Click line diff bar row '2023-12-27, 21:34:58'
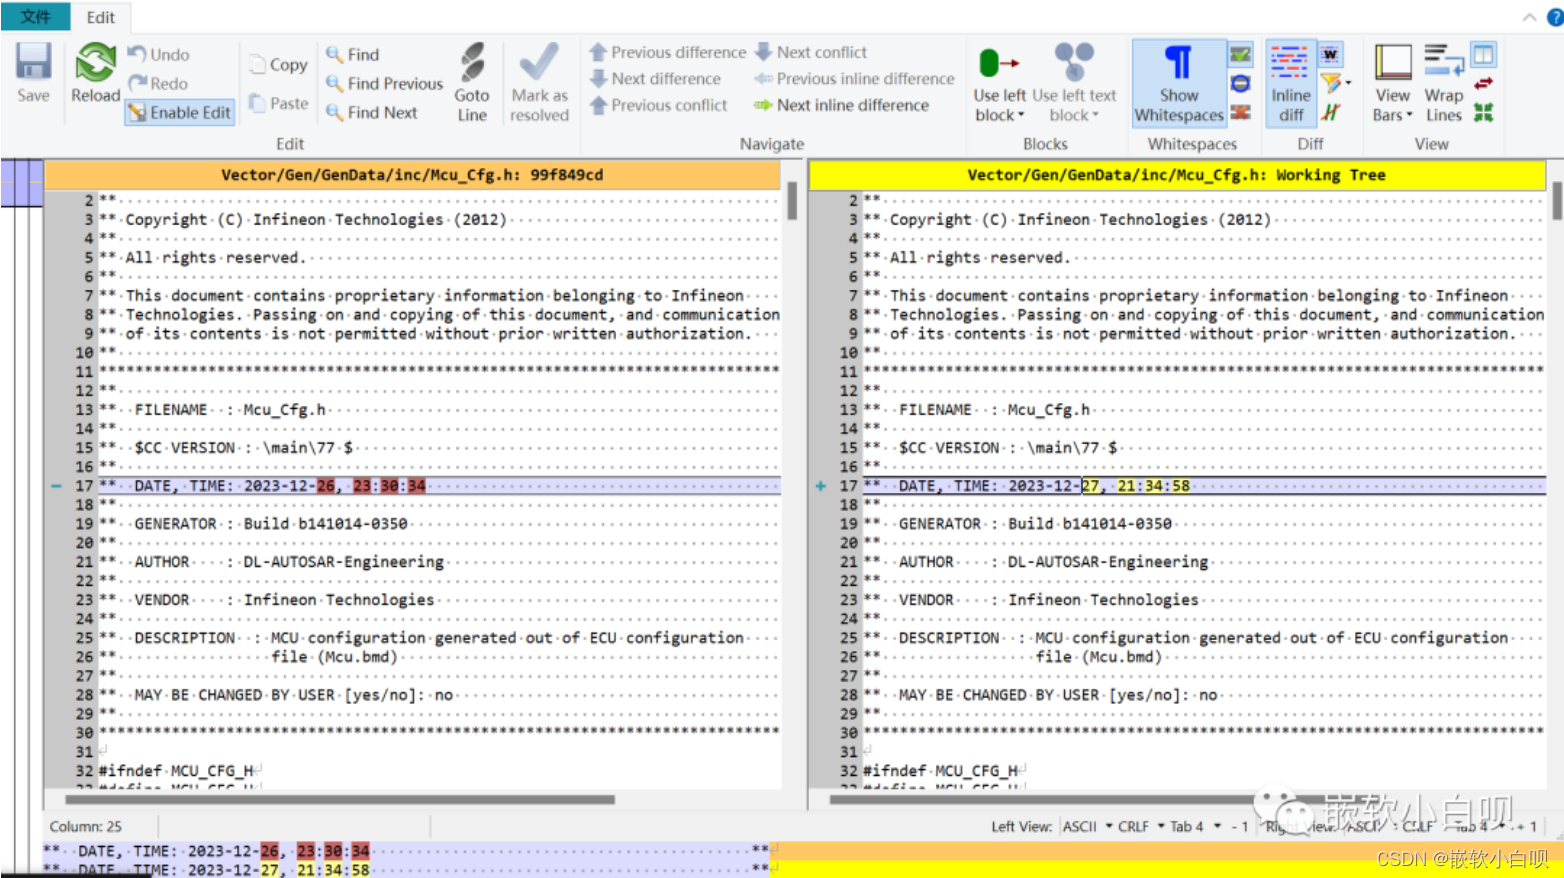The height and width of the screenshot is (878, 1564). [410, 870]
